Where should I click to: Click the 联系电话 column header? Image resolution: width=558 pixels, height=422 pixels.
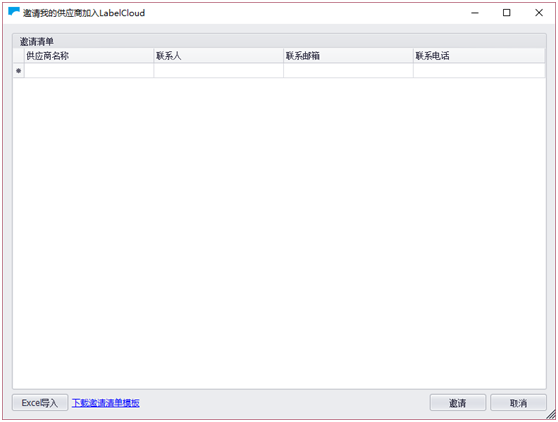click(479, 56)
